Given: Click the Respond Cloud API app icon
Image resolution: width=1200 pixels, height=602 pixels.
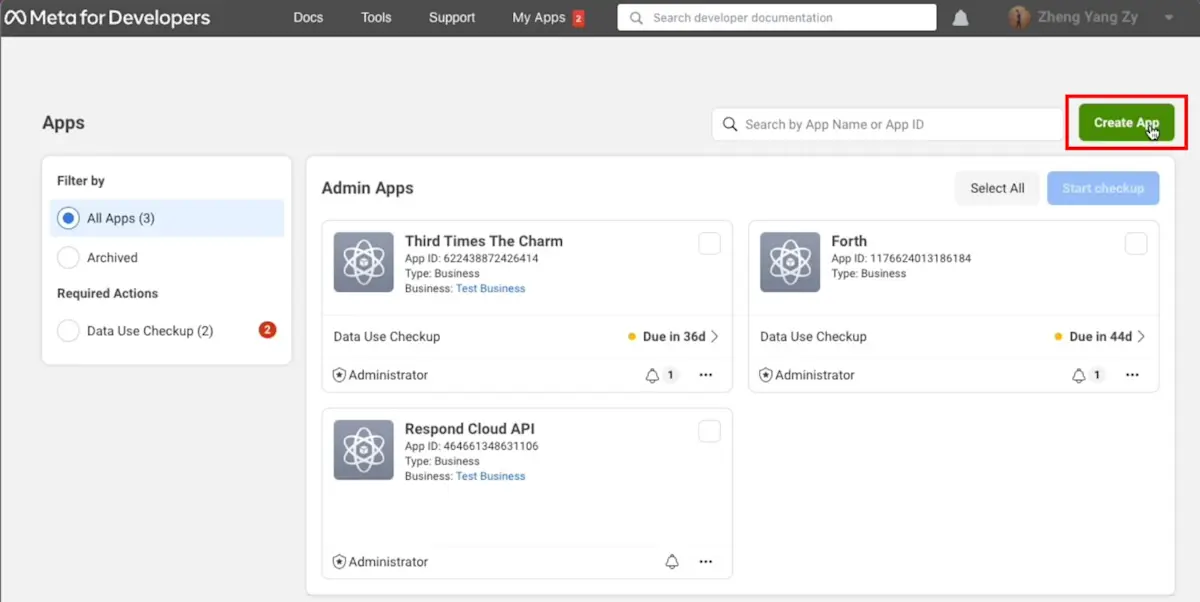Looking at the screenshot, I should pyautogui.click(x=363, y=450).
